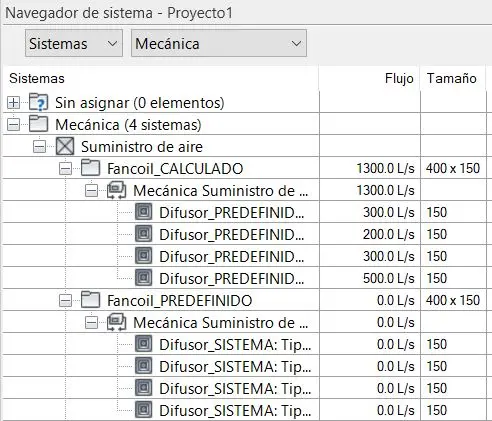Click the question-mark folder icon for Sin asignar
Viewport: 492px width, 421px height.
[39, 102]
